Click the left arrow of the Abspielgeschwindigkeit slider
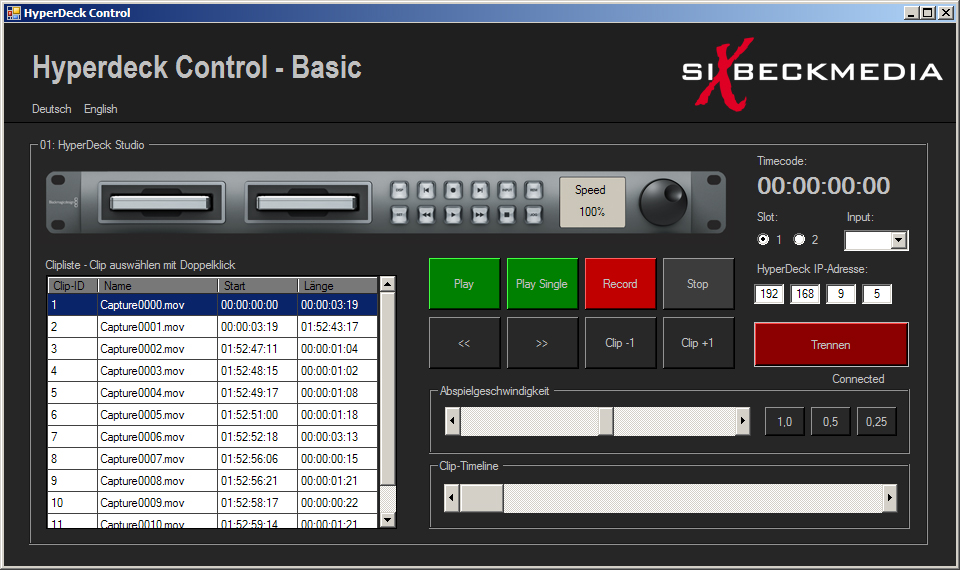The width and height of the screenshot is (960, 570). pyautogui.click(x=452, y=421)
